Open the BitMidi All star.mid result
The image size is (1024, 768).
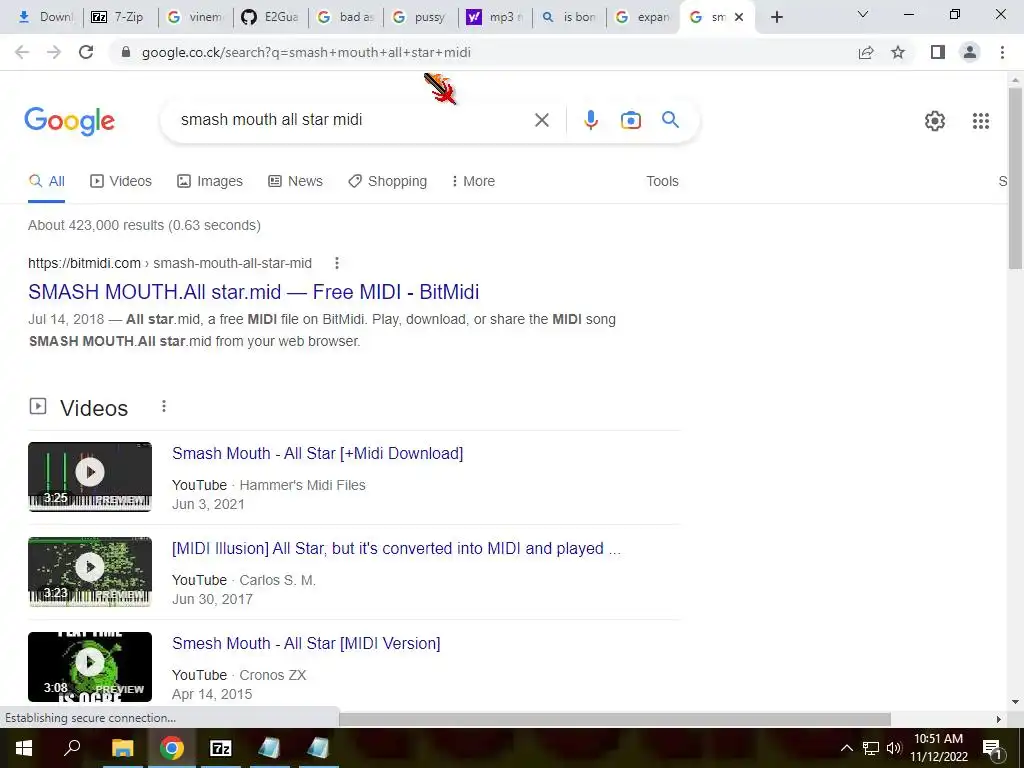click(253, 292)
